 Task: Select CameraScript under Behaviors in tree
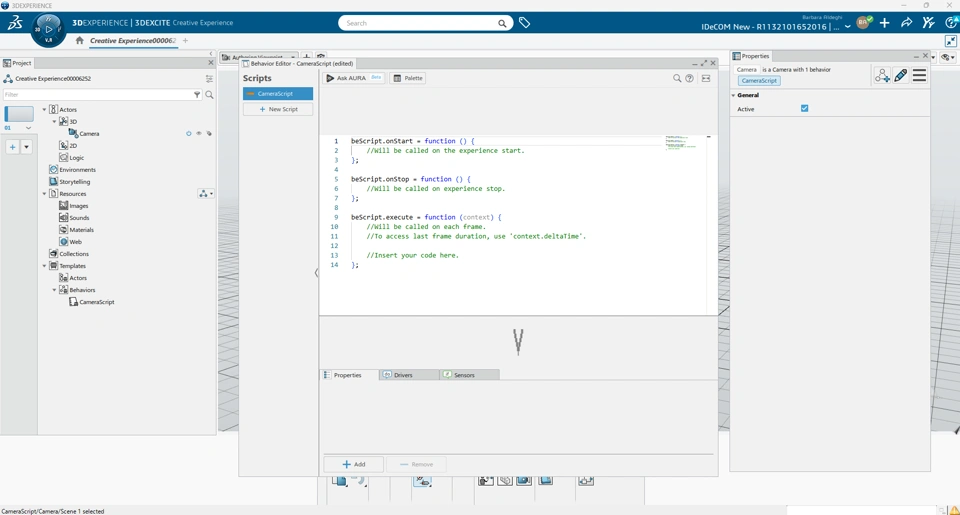click(97, 302)
